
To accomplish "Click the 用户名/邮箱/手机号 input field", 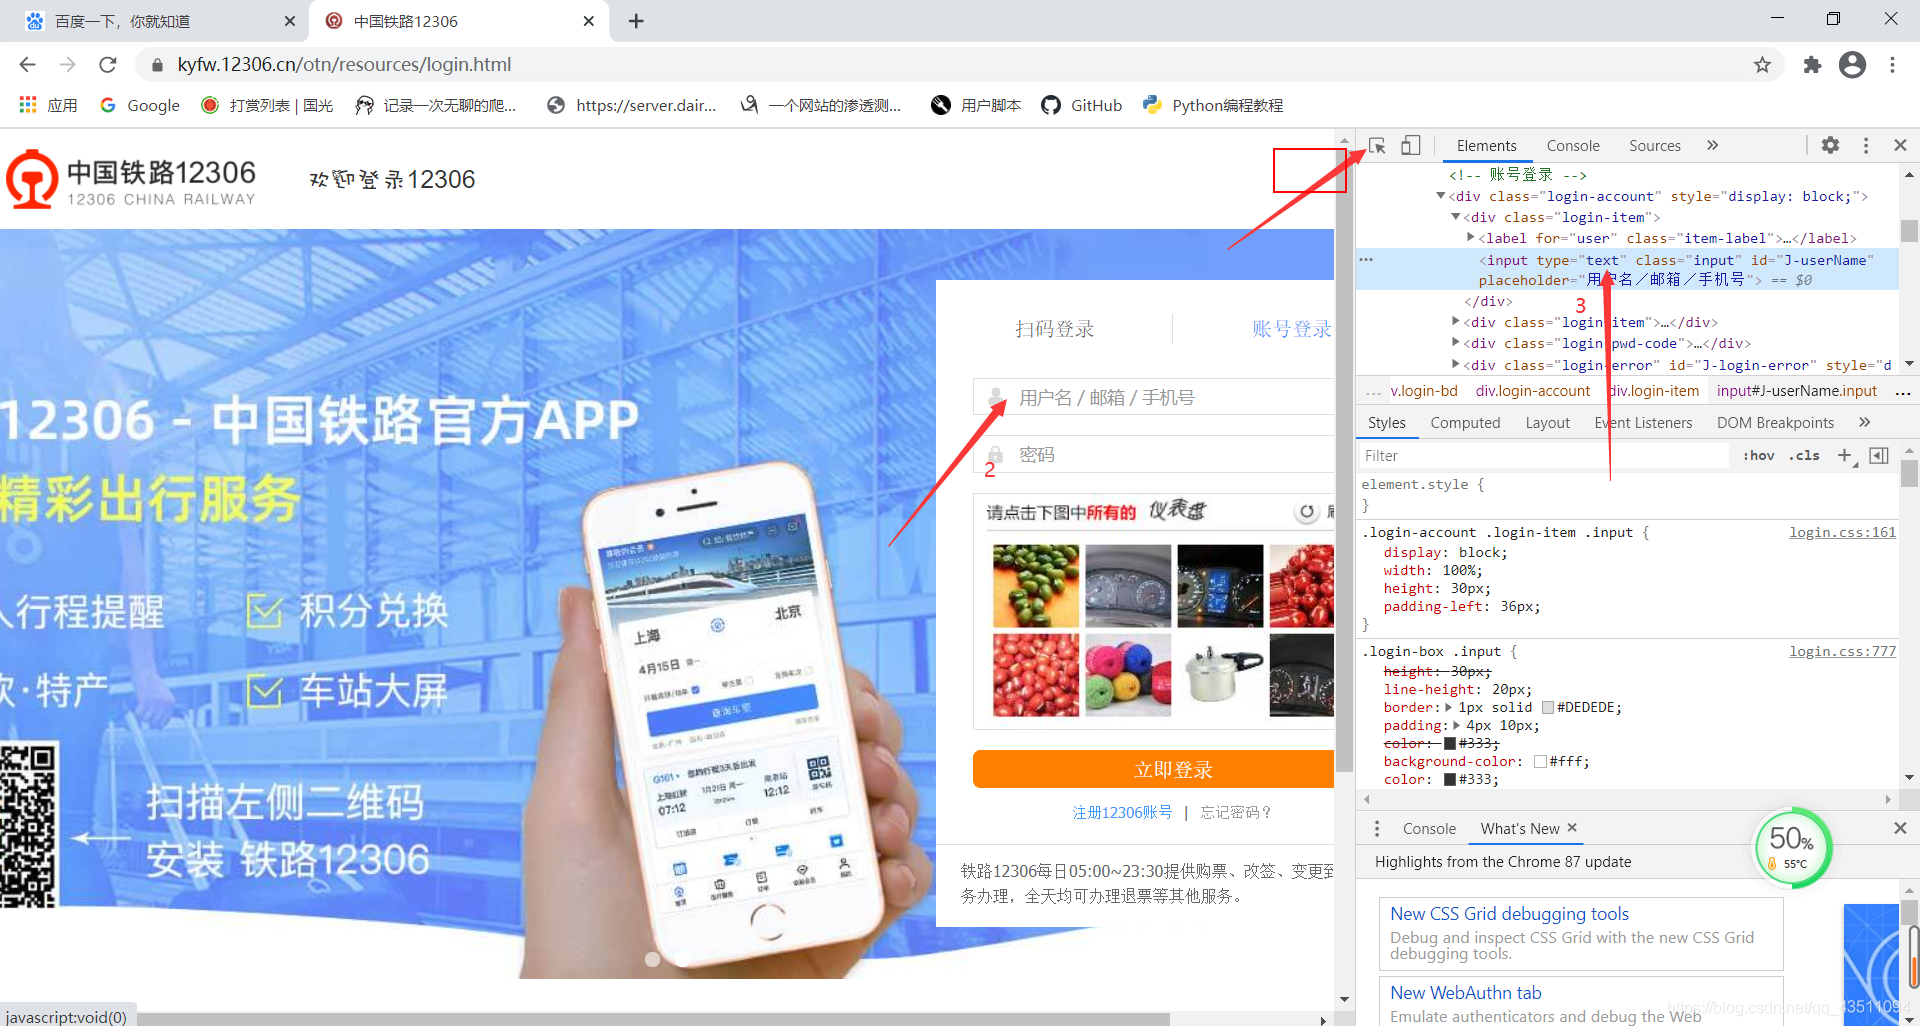I will tap(1154, 397).
